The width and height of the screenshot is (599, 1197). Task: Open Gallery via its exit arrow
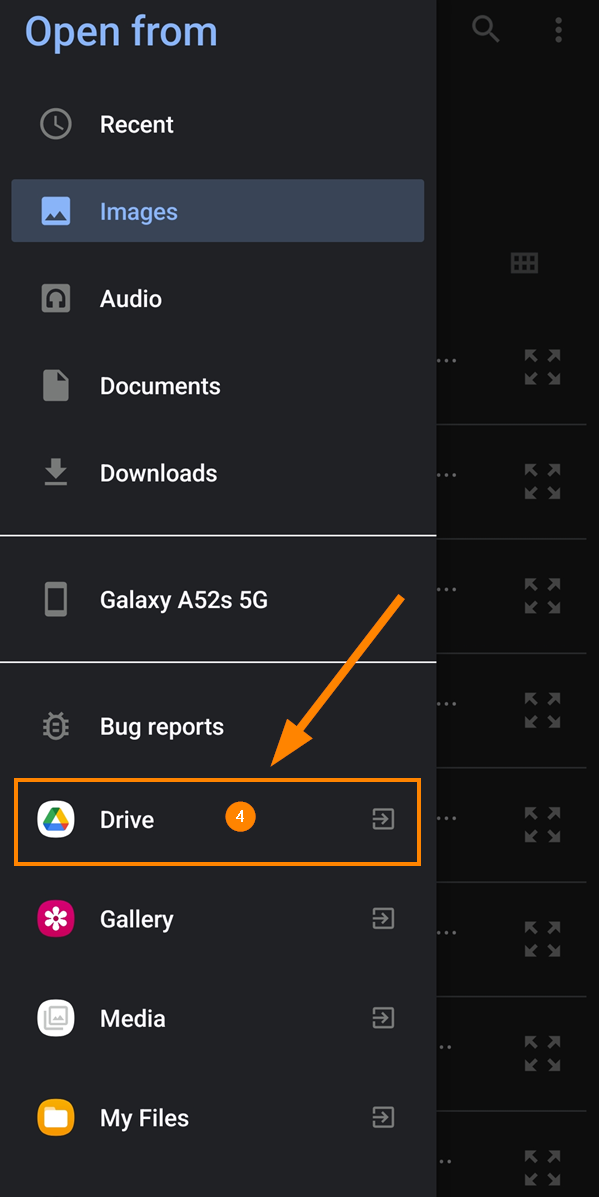[383, 918]
